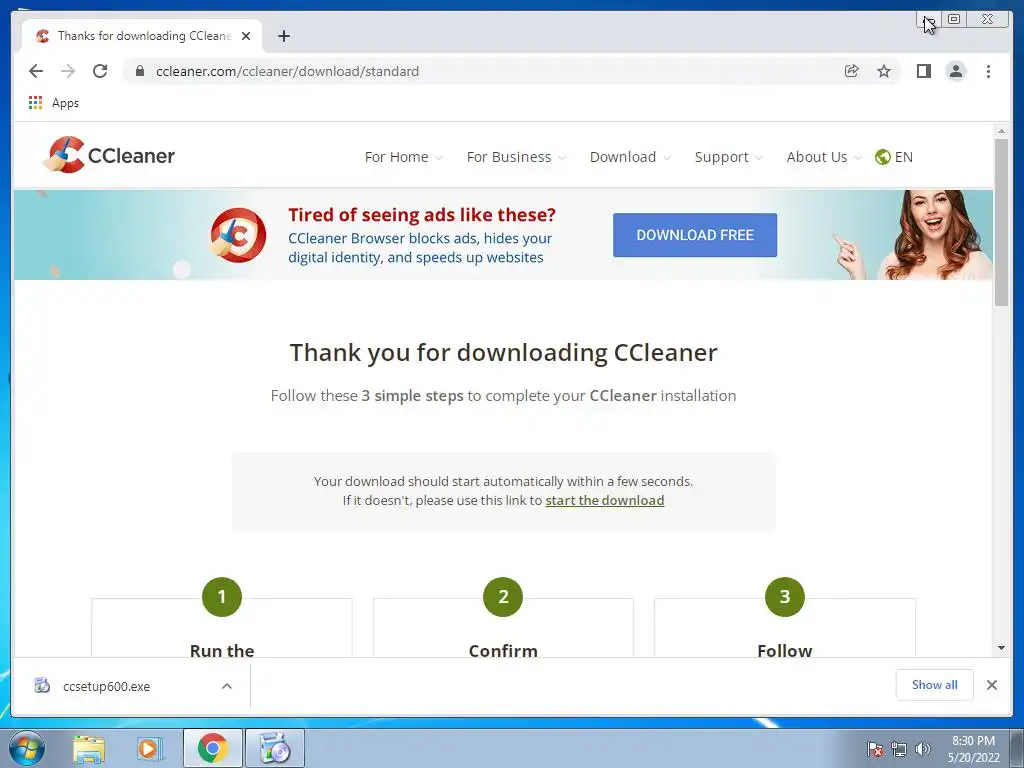Expand the Support menu

pyautogui.click(x=728, y=157)
